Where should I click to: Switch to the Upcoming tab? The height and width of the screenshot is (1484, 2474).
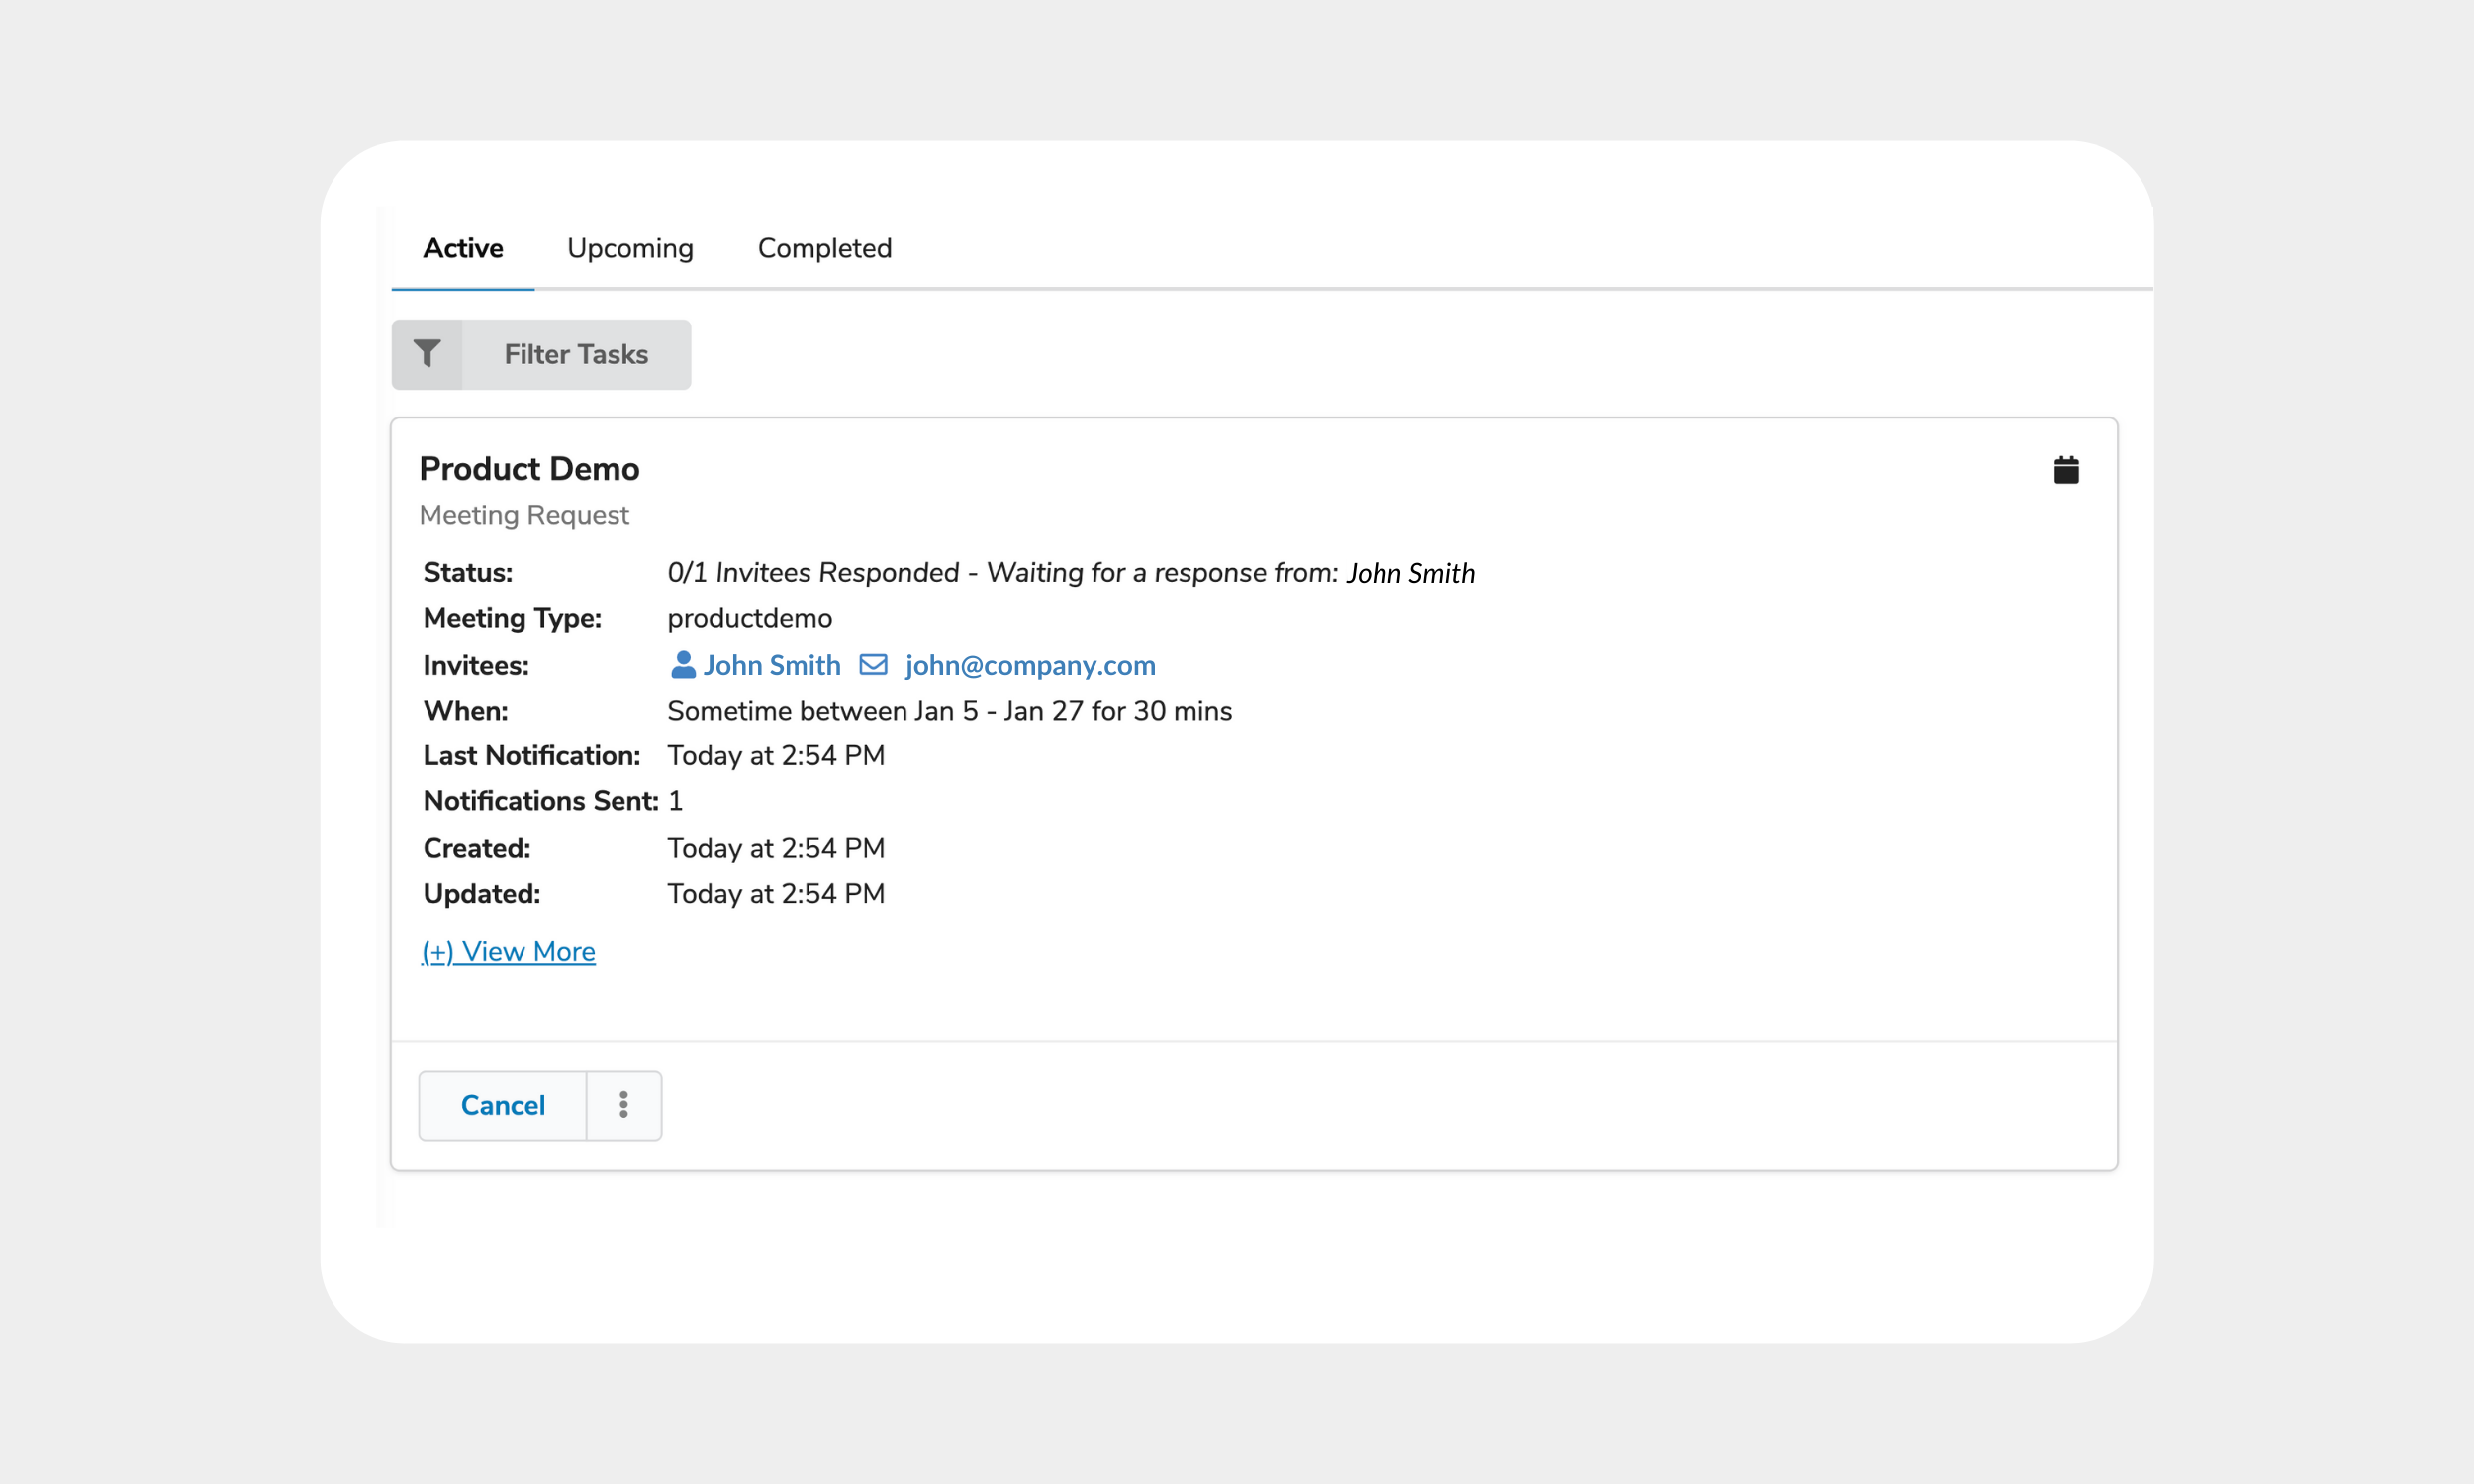(x=630, y=248)
